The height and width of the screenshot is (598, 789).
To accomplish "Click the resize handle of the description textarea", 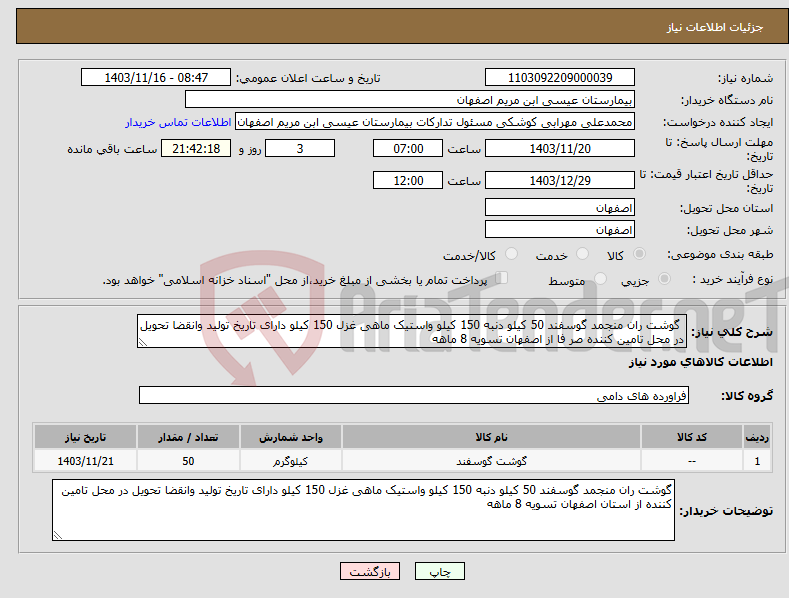I will [143, 342].
